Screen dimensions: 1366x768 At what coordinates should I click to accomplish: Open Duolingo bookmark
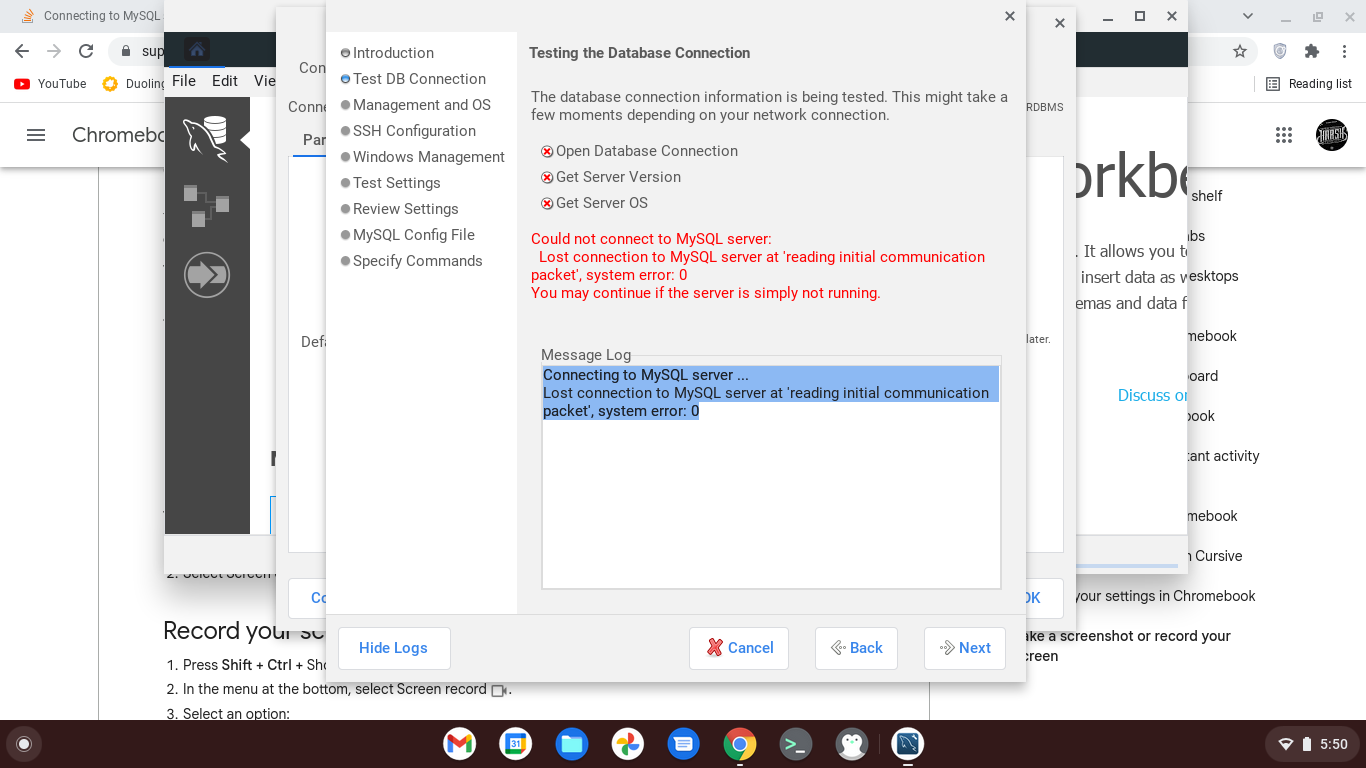134,84
